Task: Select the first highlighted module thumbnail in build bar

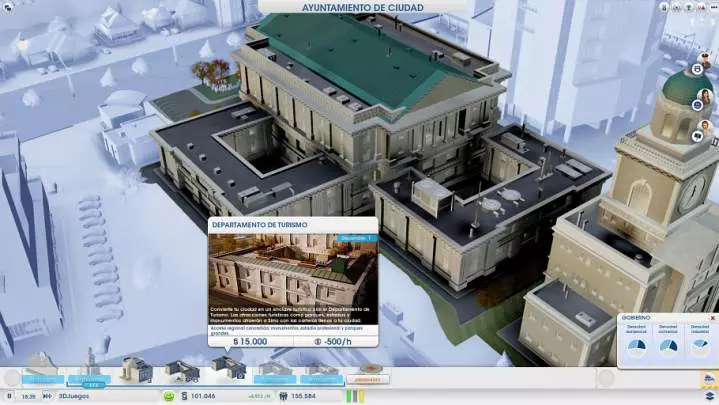Action: tap(136, 370)
